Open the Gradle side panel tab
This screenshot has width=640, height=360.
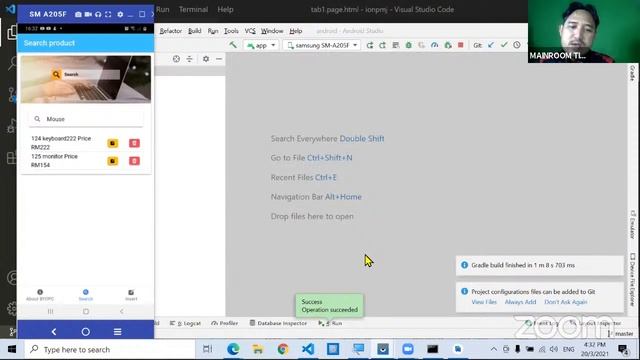[x=633, y=73]
